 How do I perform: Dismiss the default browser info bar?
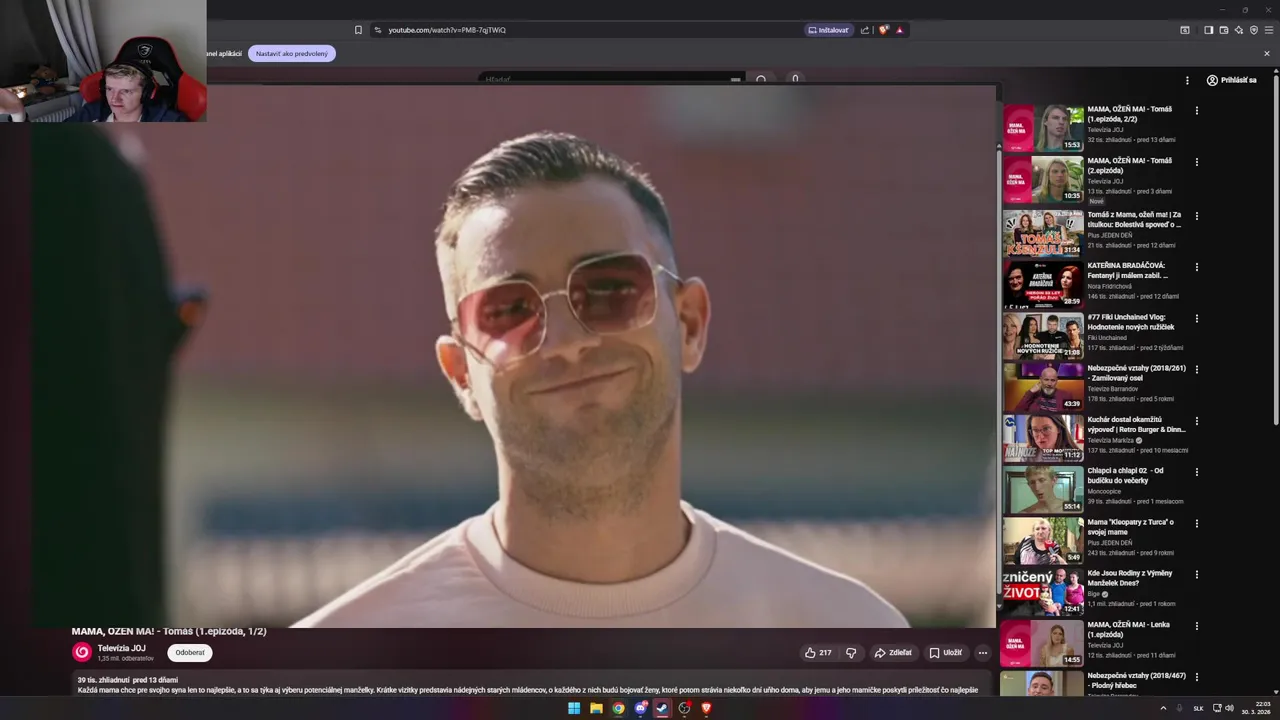1267,53
